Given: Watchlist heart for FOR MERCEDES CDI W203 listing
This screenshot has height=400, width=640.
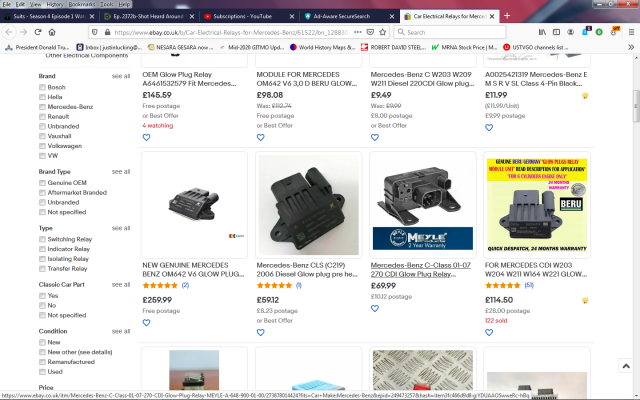Looking at the screenshot, I should (489, 333).
